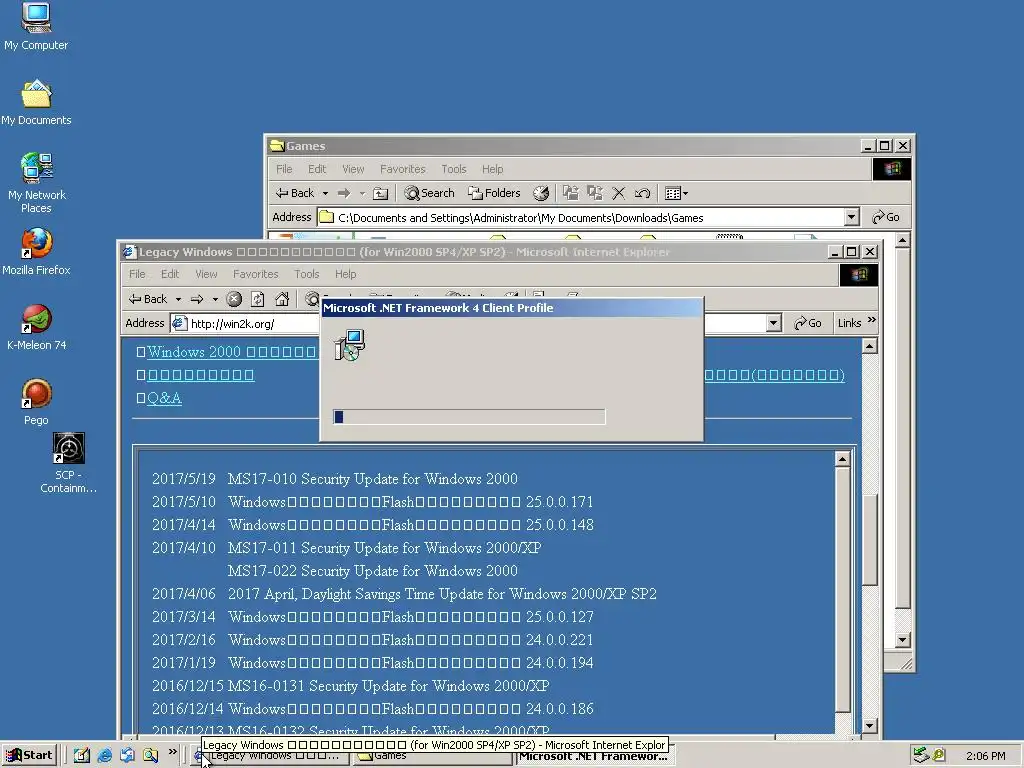Click Search button in Games window toolbar
Image resolution: width=1024 pixels, height=768 pixels.
(429, 193)
